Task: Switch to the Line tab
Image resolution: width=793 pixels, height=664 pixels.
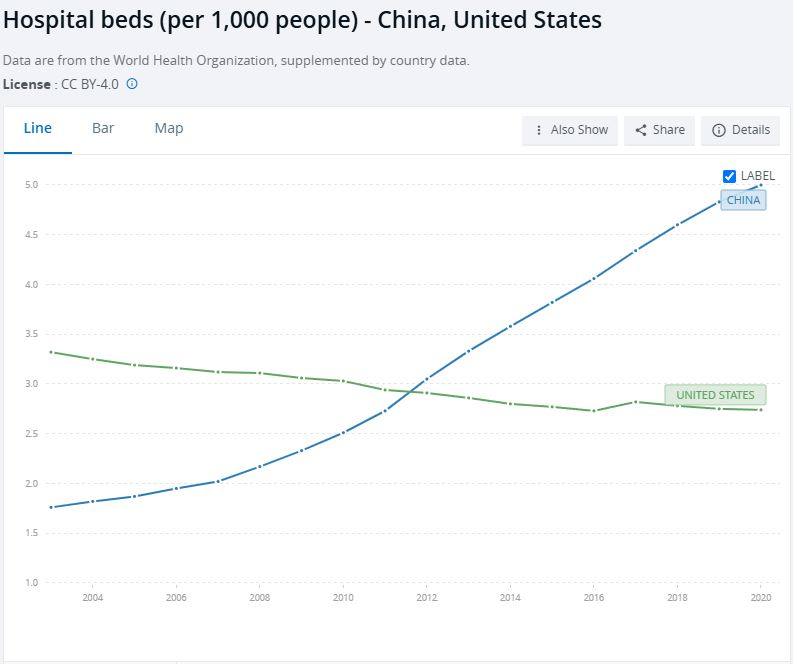Action: click(x=38, y=128)
